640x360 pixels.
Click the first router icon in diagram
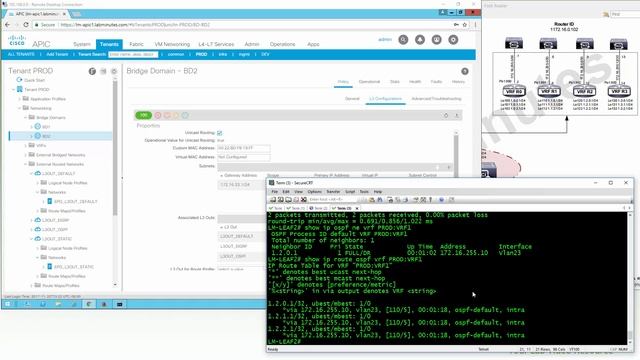click(513, 43)
